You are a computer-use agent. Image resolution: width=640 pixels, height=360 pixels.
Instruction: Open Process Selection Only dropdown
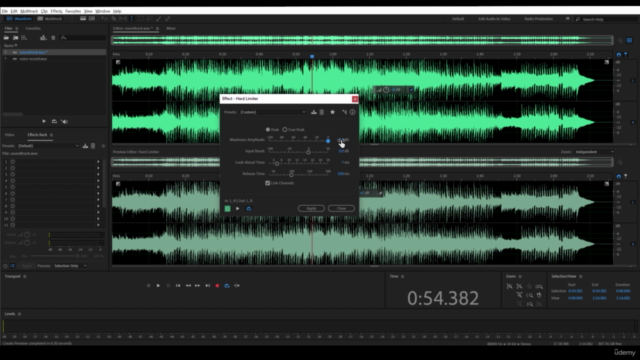[x=71, y=266]
